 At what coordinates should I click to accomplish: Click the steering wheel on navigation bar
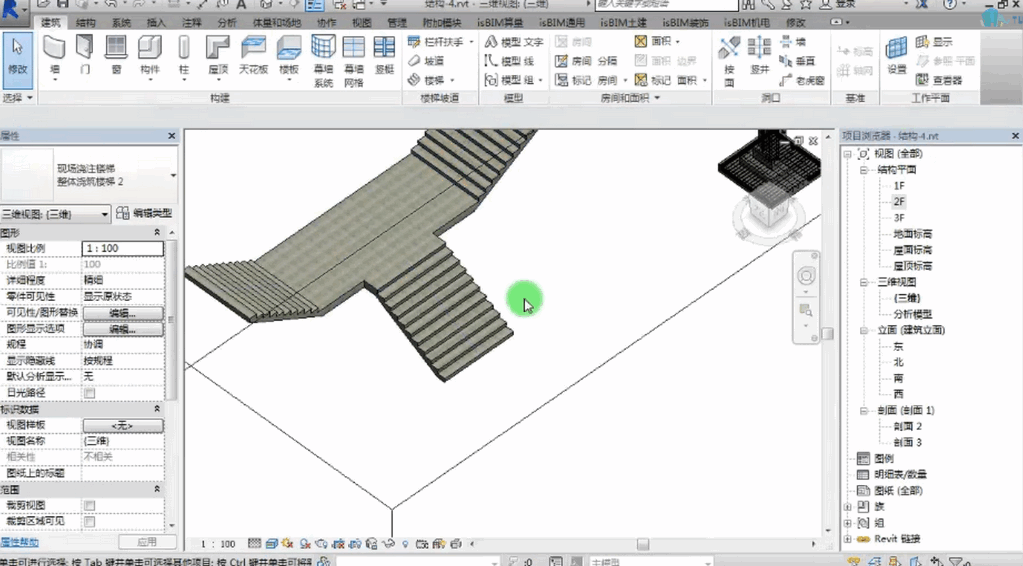[x=806, y=276]
